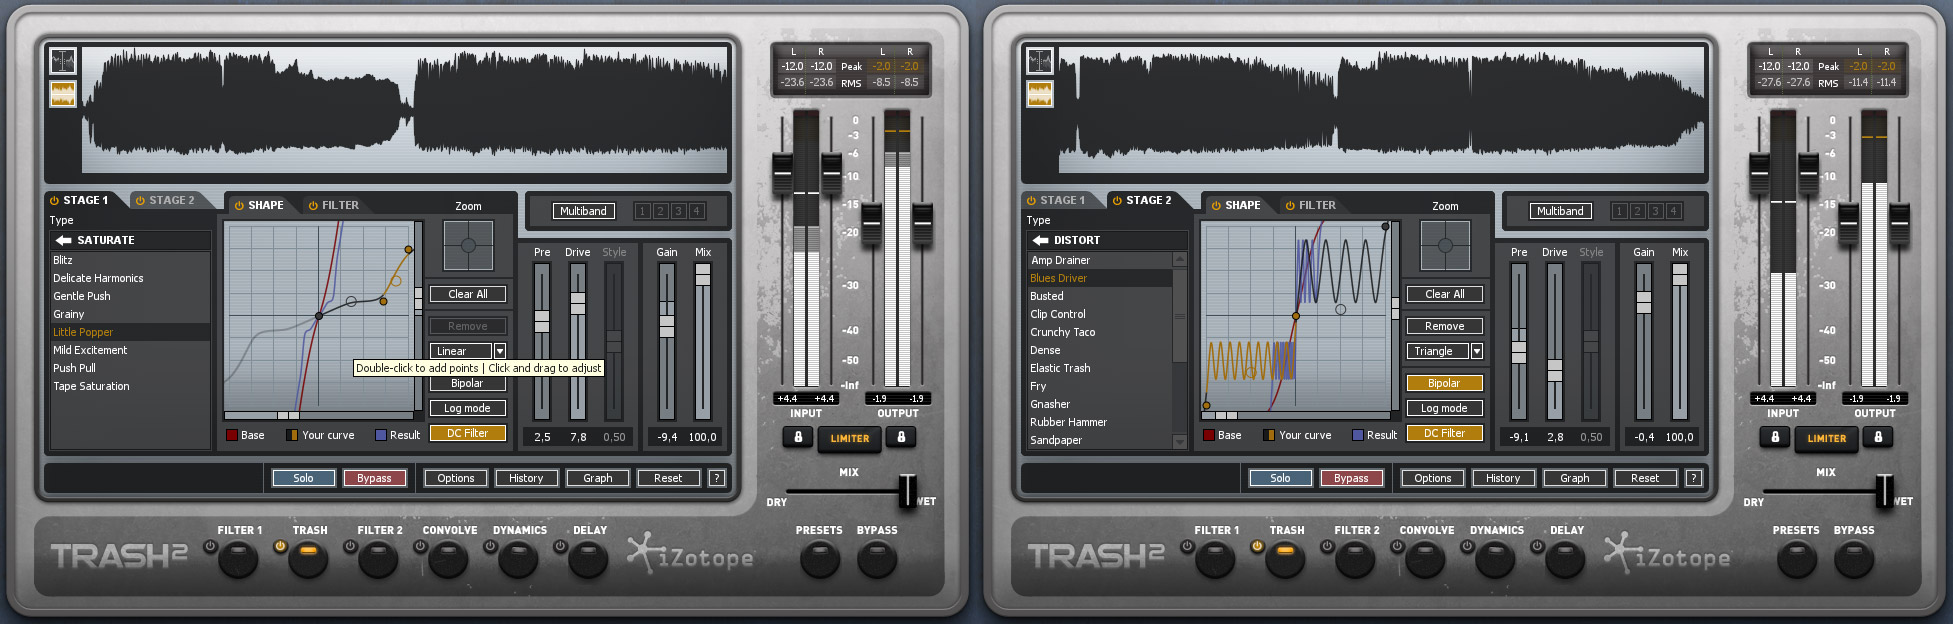
Task: Select Crunchy Taco preset
Action: pos(1100,332)
